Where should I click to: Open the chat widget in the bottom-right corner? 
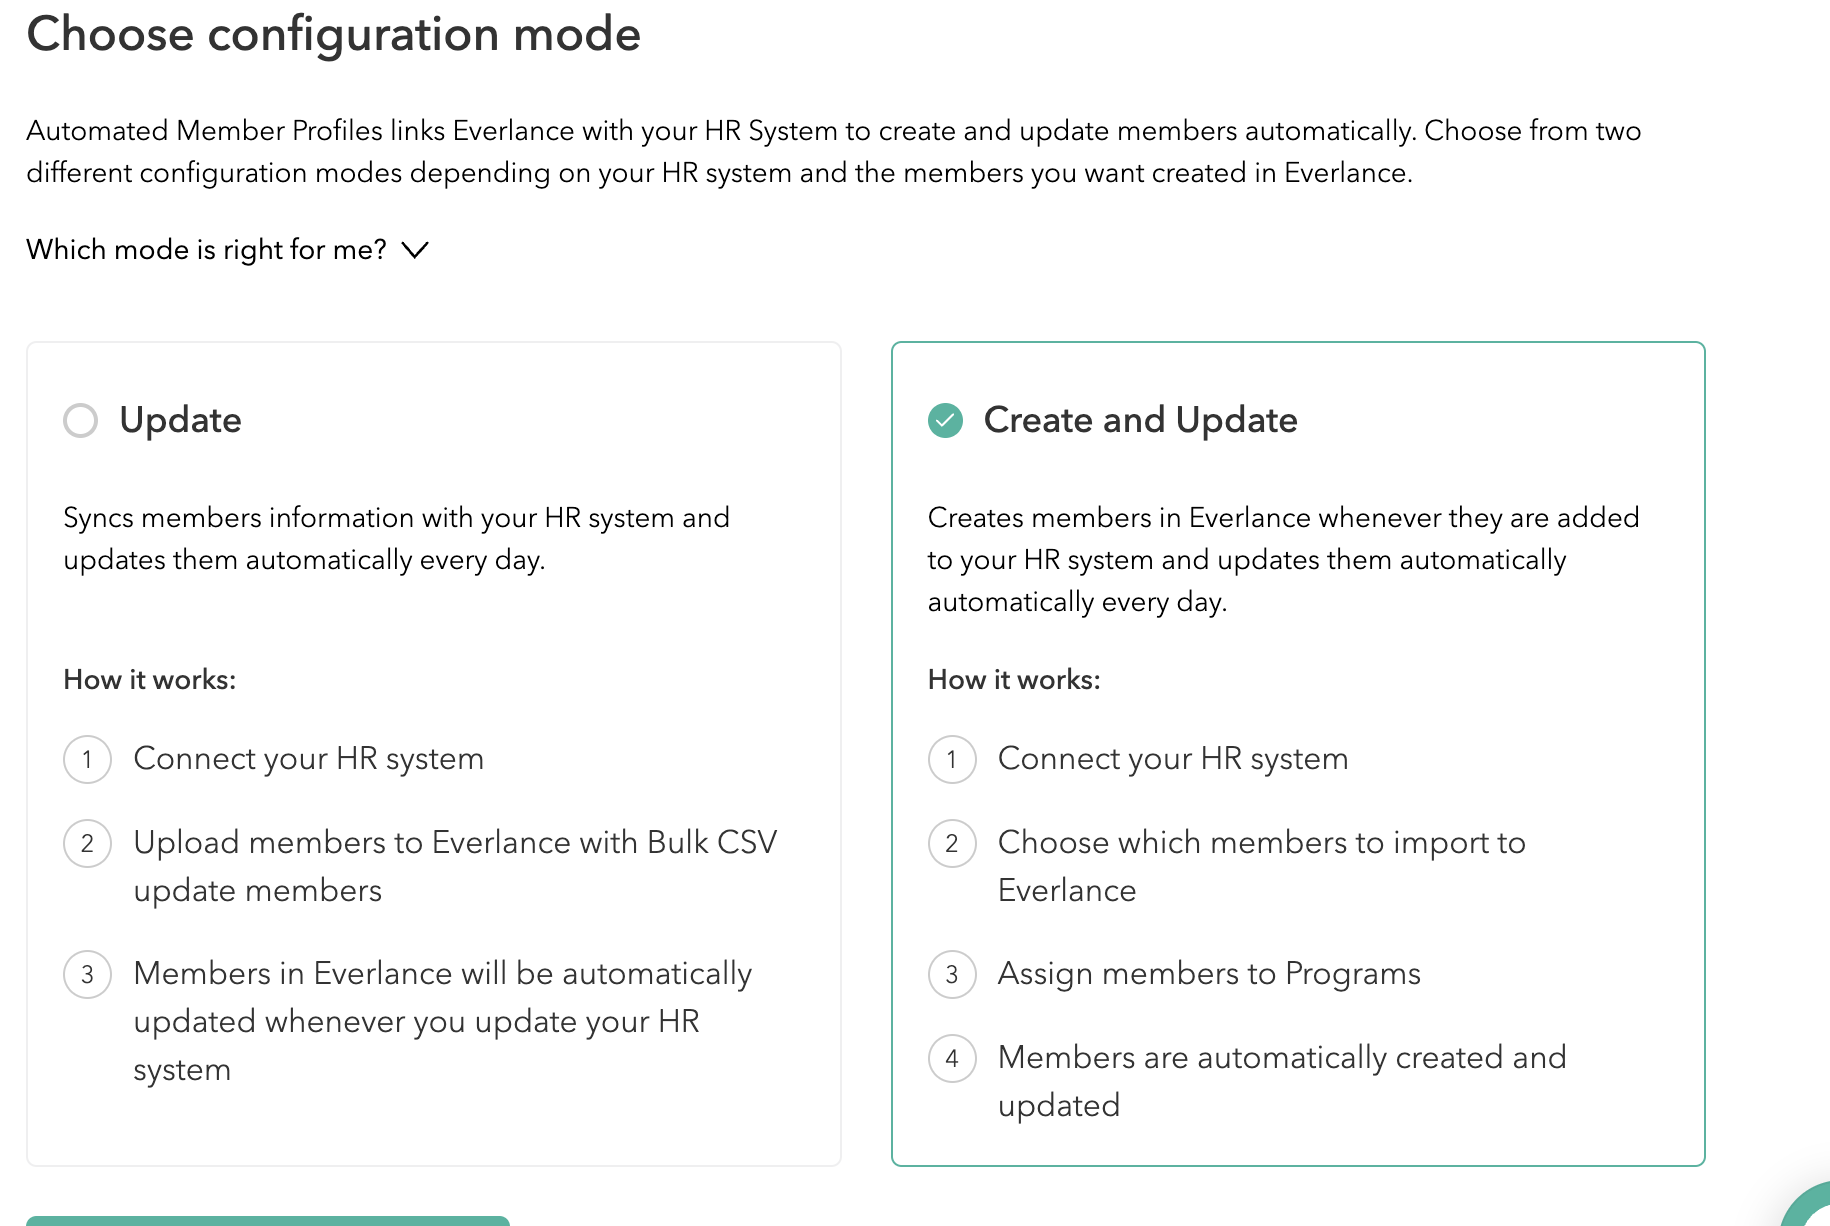tap(1810, 1208)
